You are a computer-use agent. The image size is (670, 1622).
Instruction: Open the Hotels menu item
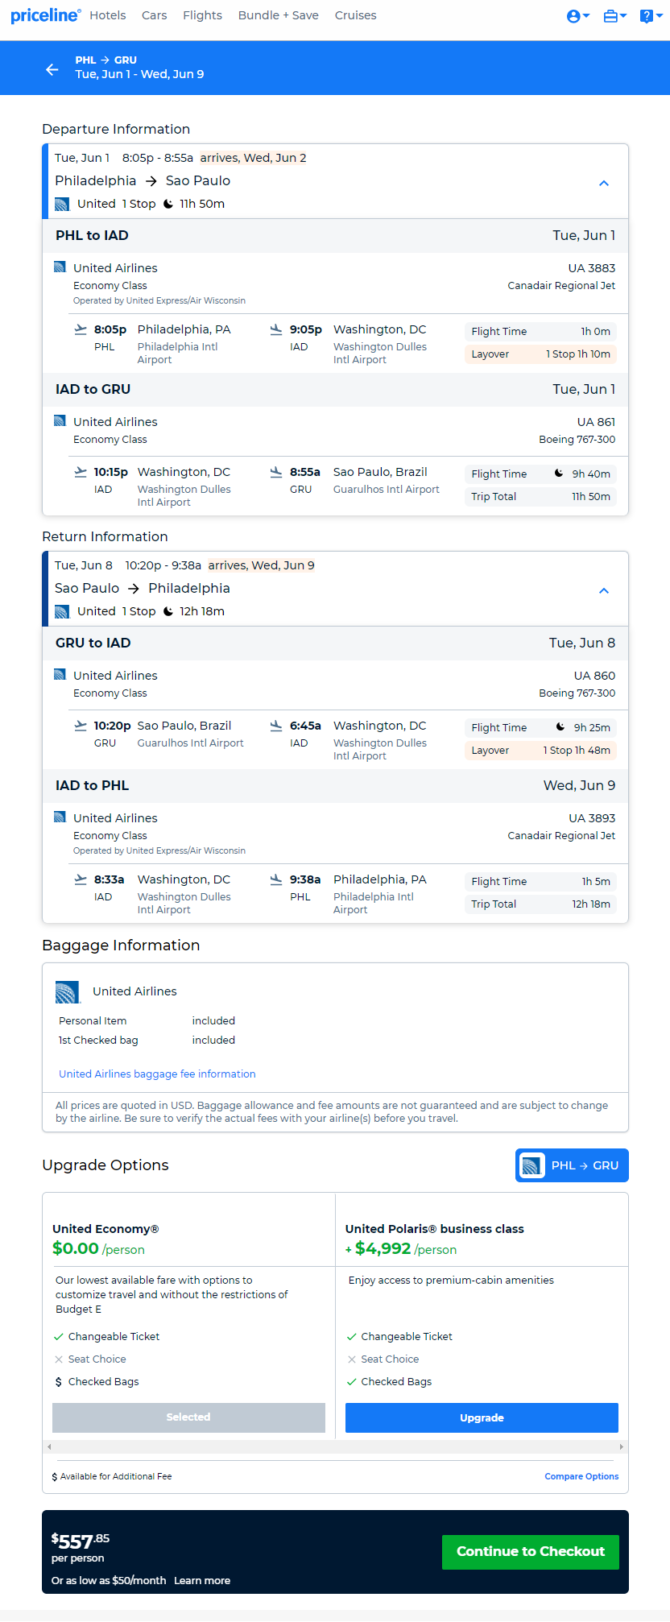(x=107, y=15)
